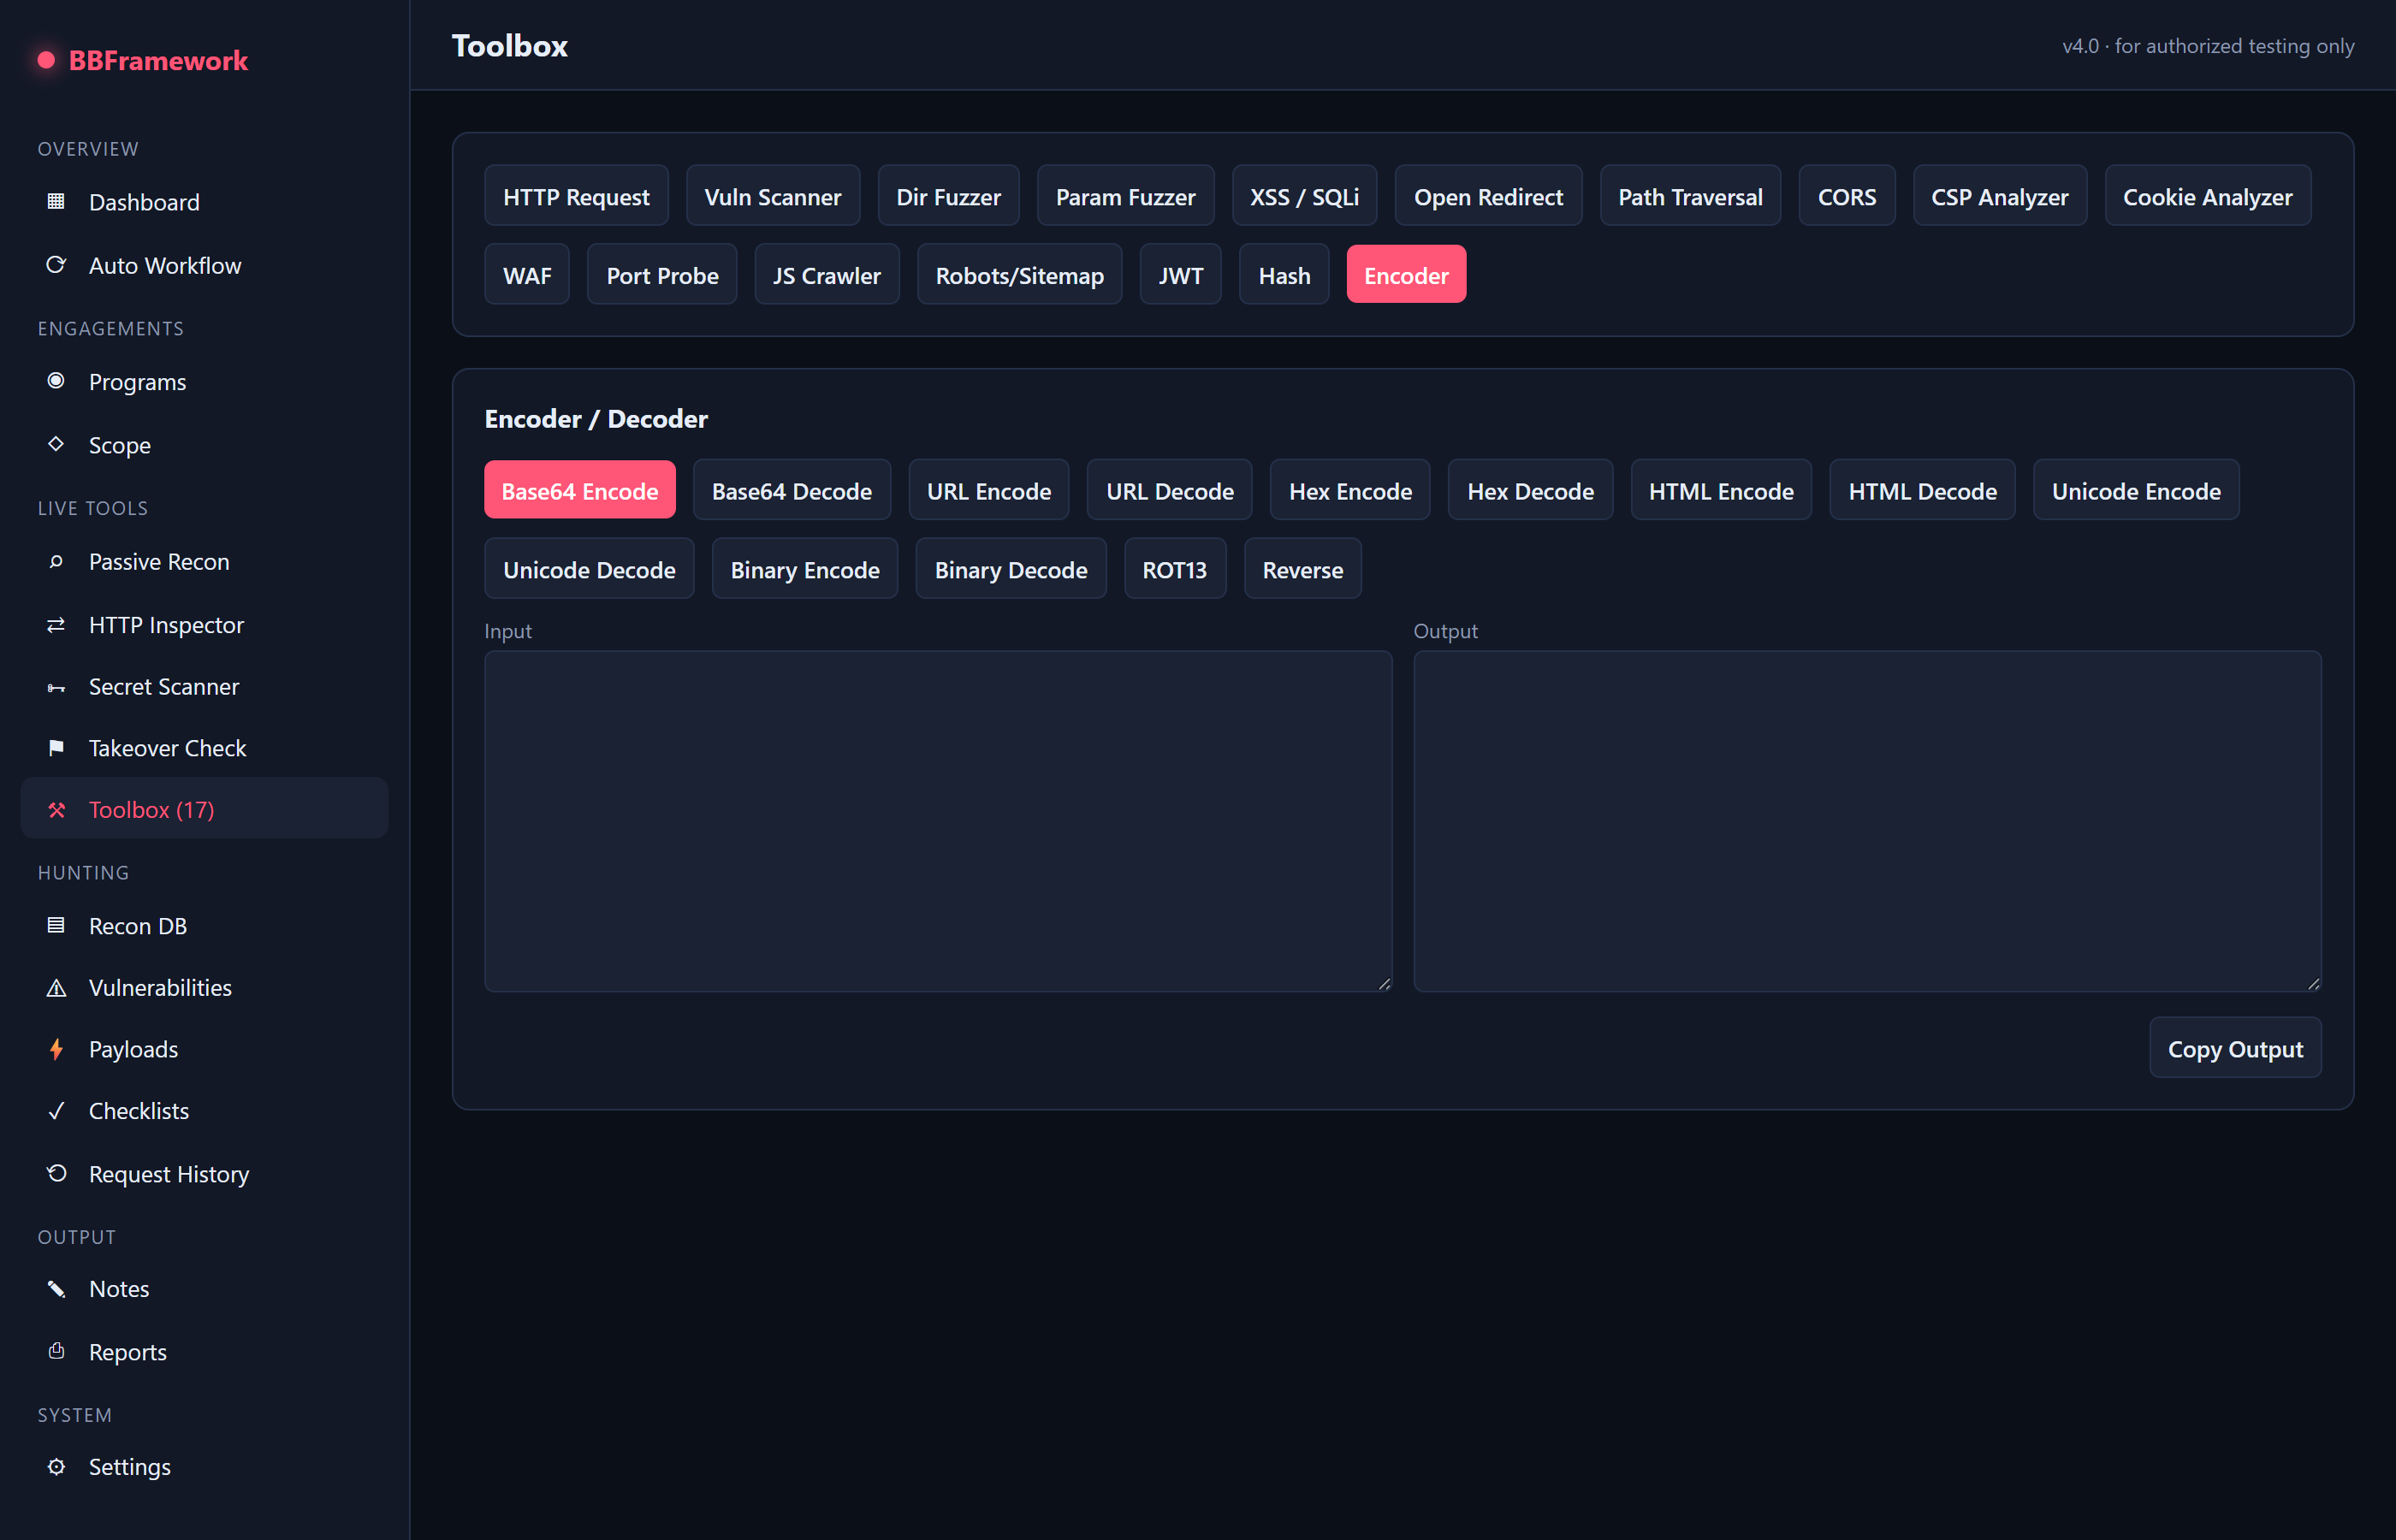The width and height of the screenshot is (2396, 1540).
Task: Click the HTTP Inspector arrows icon
Action: pos(56,625)
